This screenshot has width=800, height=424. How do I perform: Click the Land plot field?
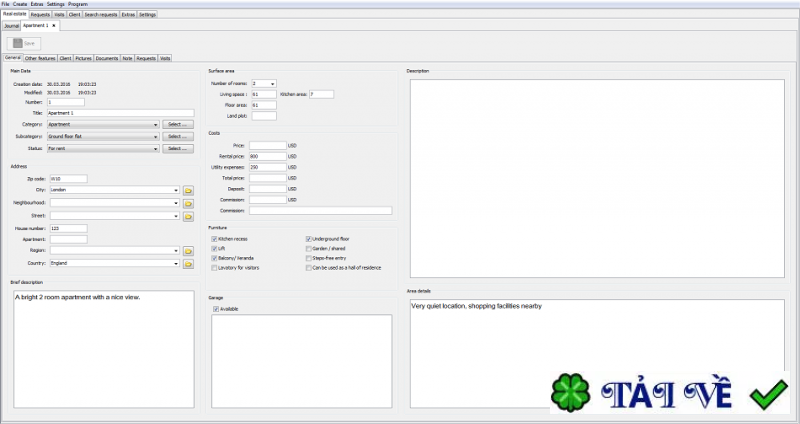(x=264, y=116)
